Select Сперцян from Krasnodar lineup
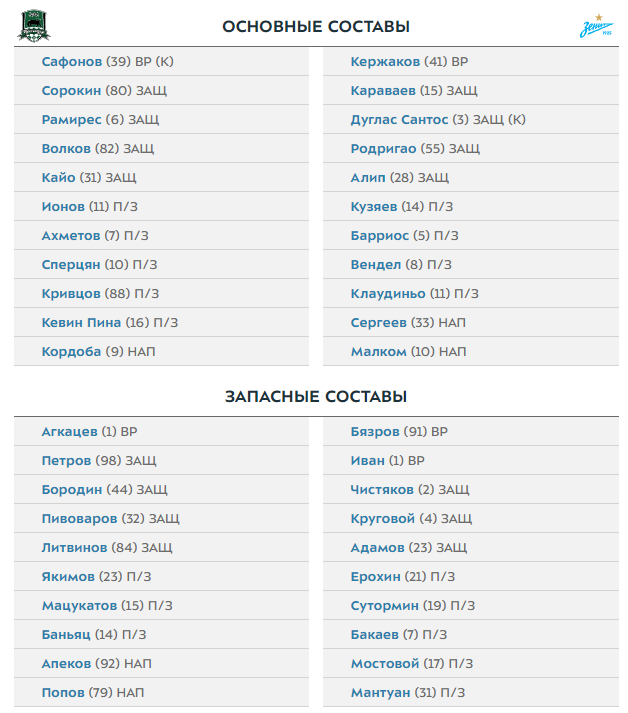Viewport: 628px width, 713px height. coord(71,265)
